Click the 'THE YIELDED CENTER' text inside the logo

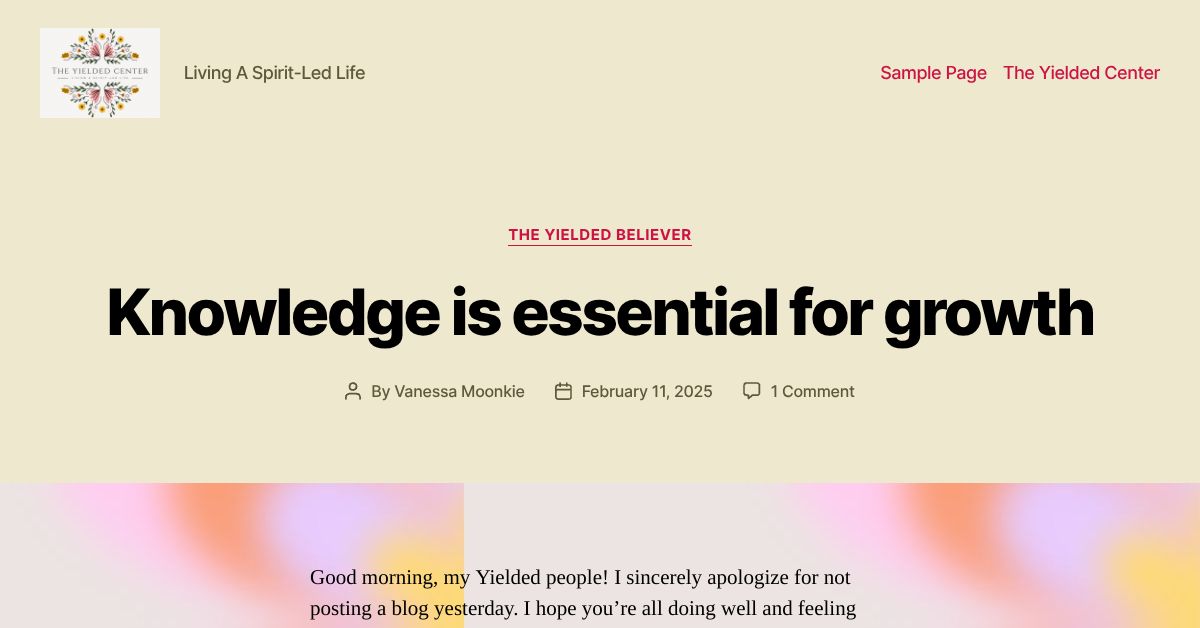pos(99,70)
